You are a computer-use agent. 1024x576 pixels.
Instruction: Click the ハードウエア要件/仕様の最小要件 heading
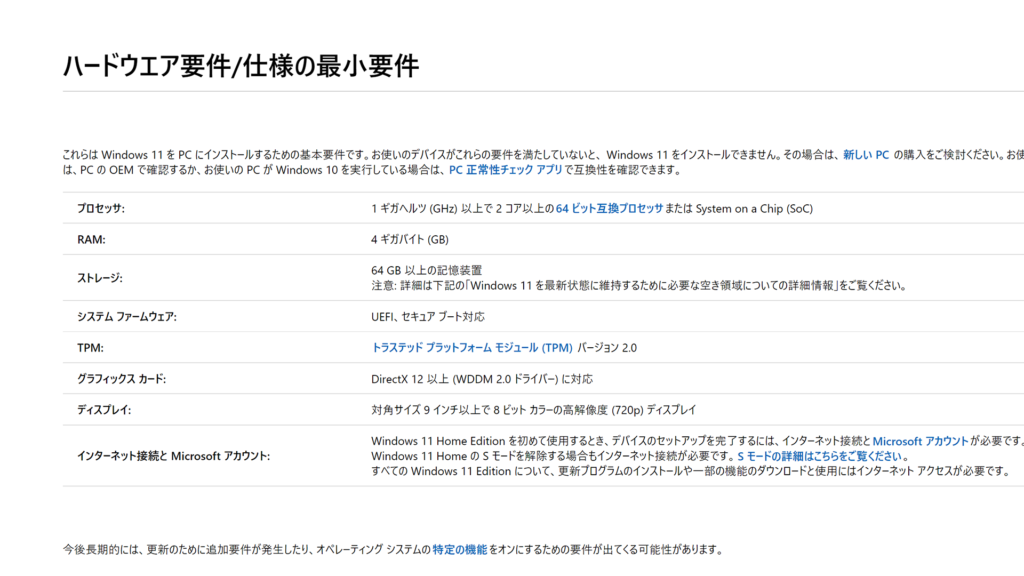point(241,66)
